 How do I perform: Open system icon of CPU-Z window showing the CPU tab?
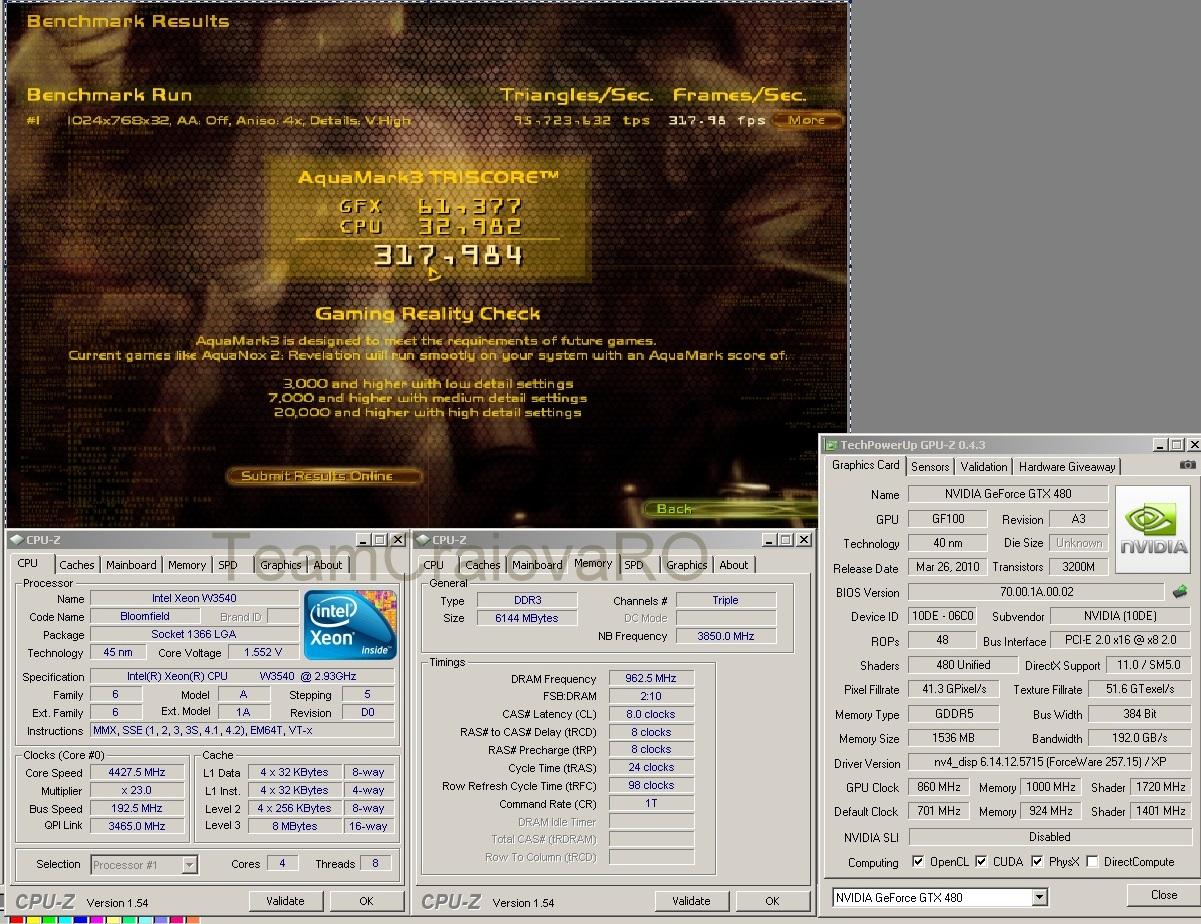tap(16, 540)
